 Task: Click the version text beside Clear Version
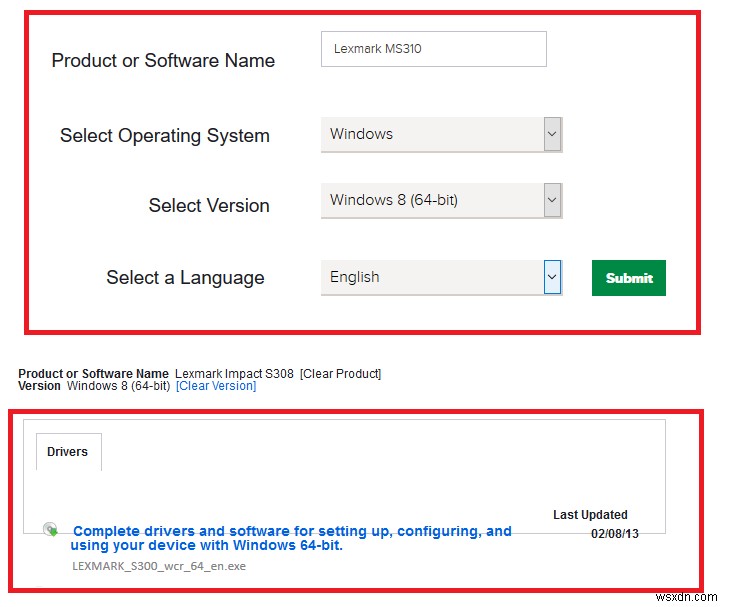119,386
